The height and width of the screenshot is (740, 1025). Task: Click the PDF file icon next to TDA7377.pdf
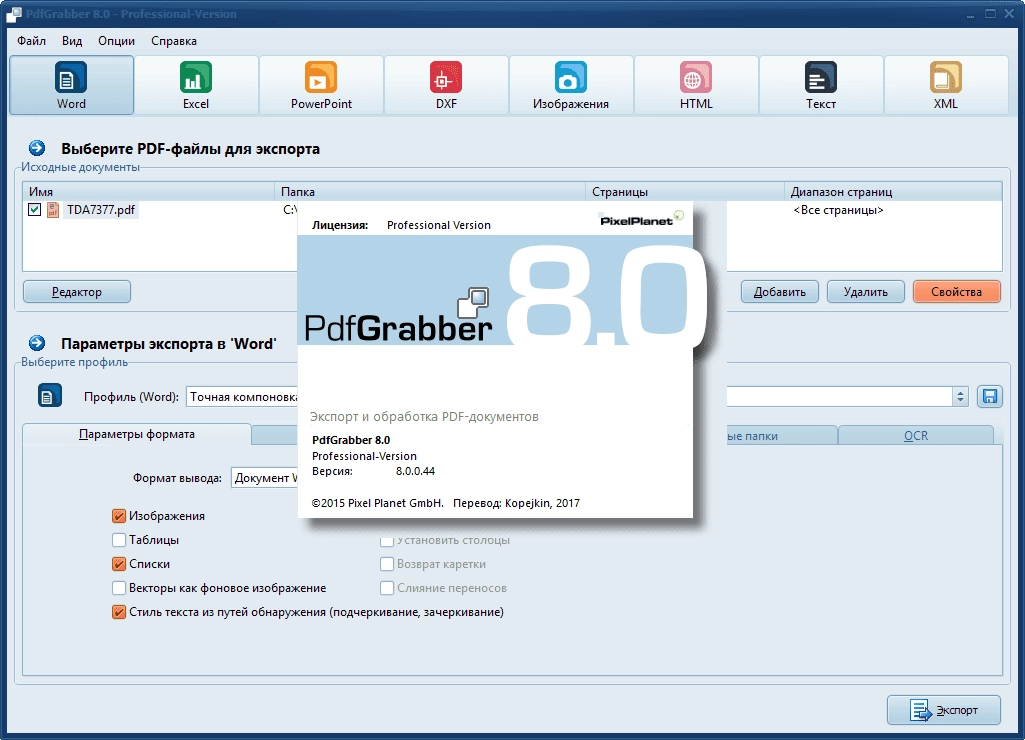[53, 210]
